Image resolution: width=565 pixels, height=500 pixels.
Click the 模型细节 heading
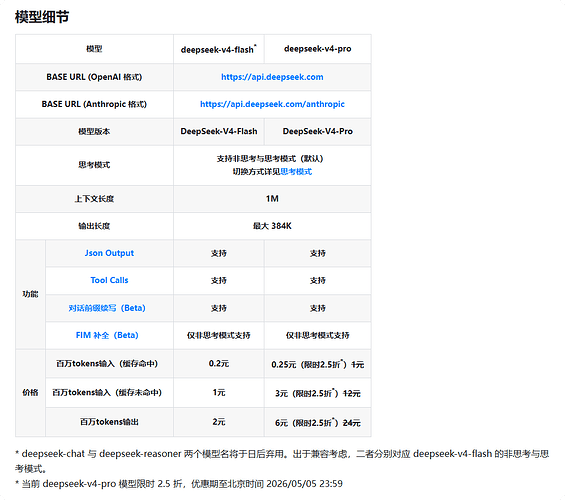pyautogui.click(x=42, y=17)
